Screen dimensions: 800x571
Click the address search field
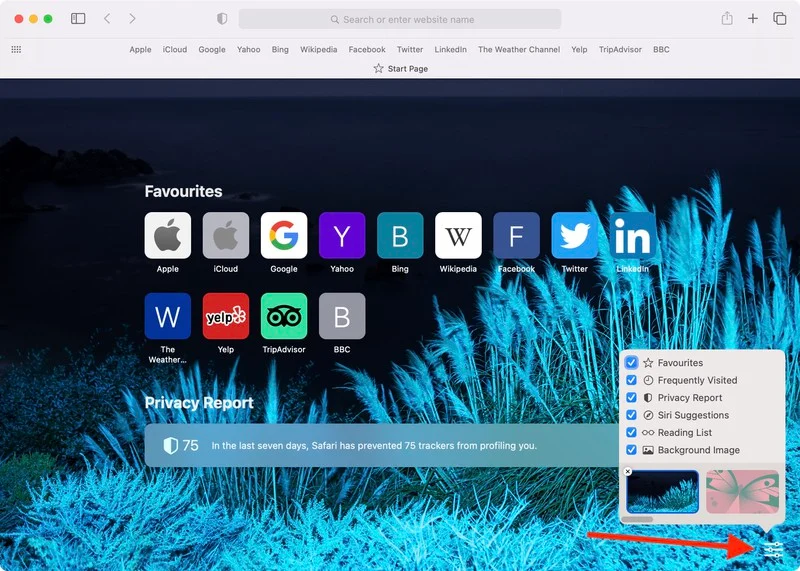pyautogui.click(x=400, y=19)
